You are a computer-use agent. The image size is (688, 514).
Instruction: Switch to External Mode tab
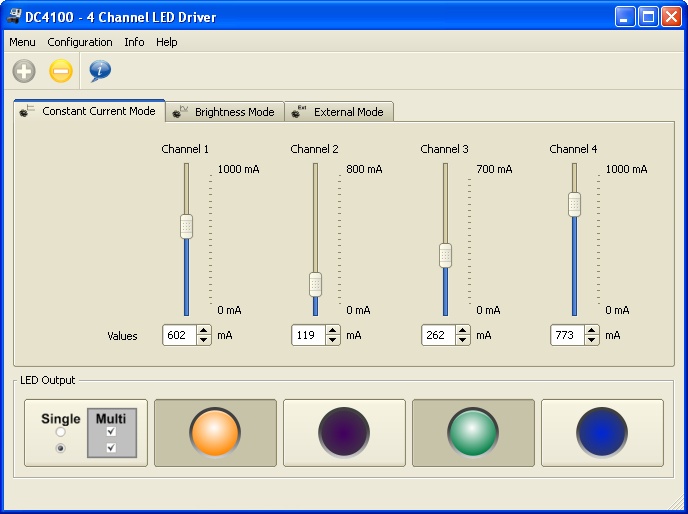(x=339, y=112)
